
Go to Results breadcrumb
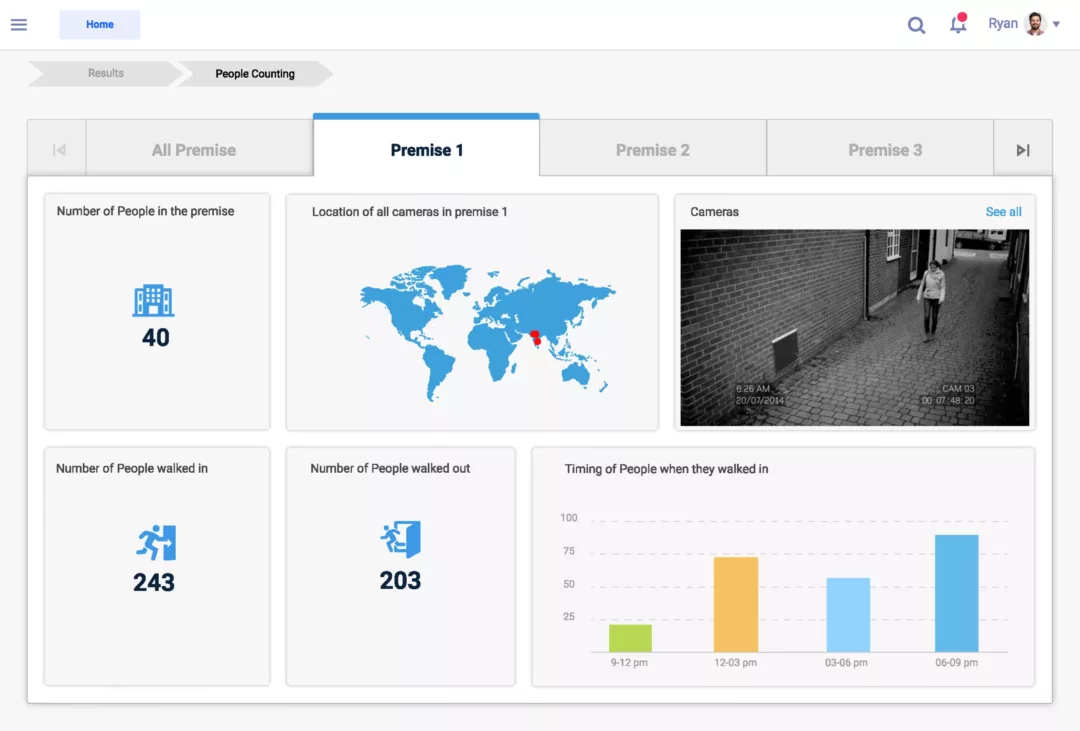tap(105, 73)
